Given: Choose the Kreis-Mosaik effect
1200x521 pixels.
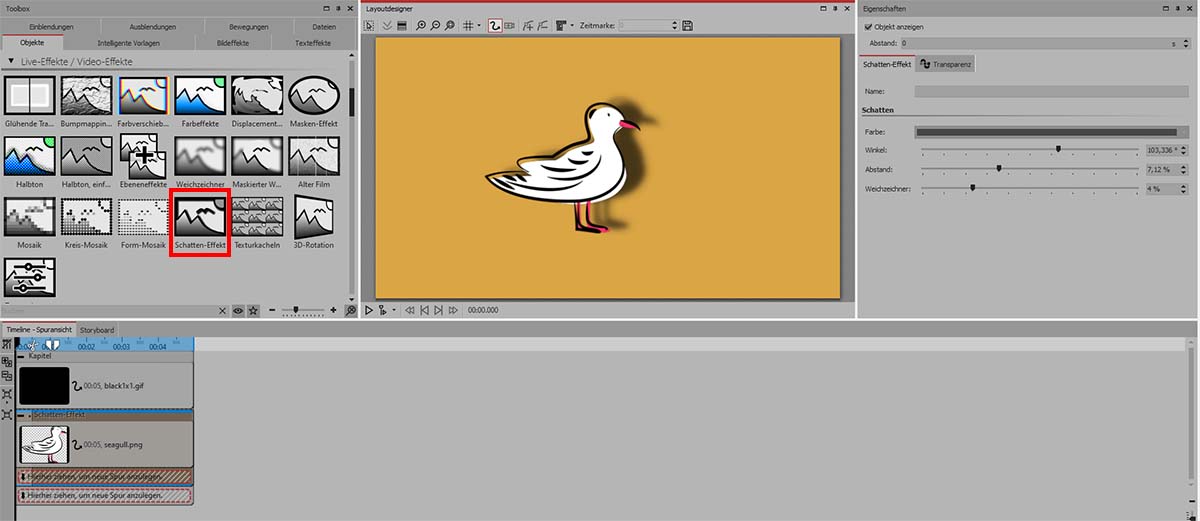Looking at the screenshot, I should pyautogui.click(x=86, y=217).
